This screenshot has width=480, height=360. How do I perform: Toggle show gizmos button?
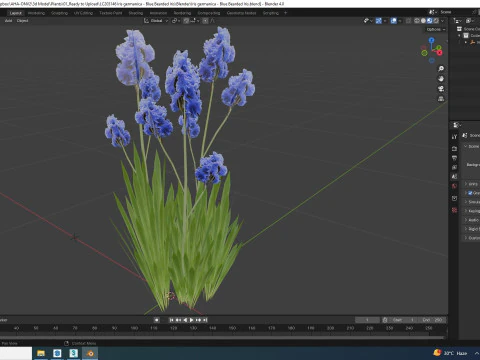pyautogui.click(x=379, y=21)
